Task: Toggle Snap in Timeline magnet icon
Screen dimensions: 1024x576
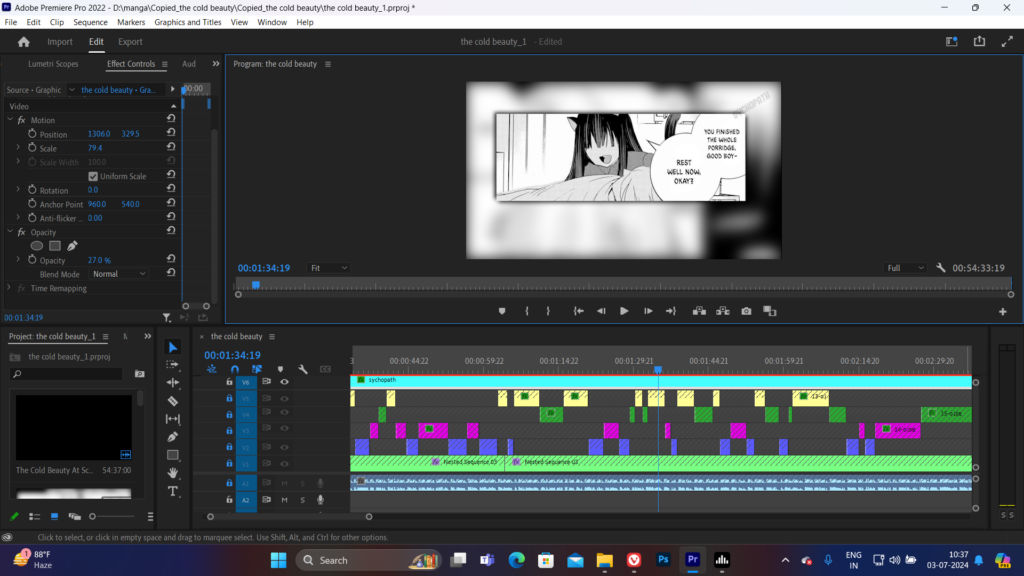Action: click(x=234, y=370)
